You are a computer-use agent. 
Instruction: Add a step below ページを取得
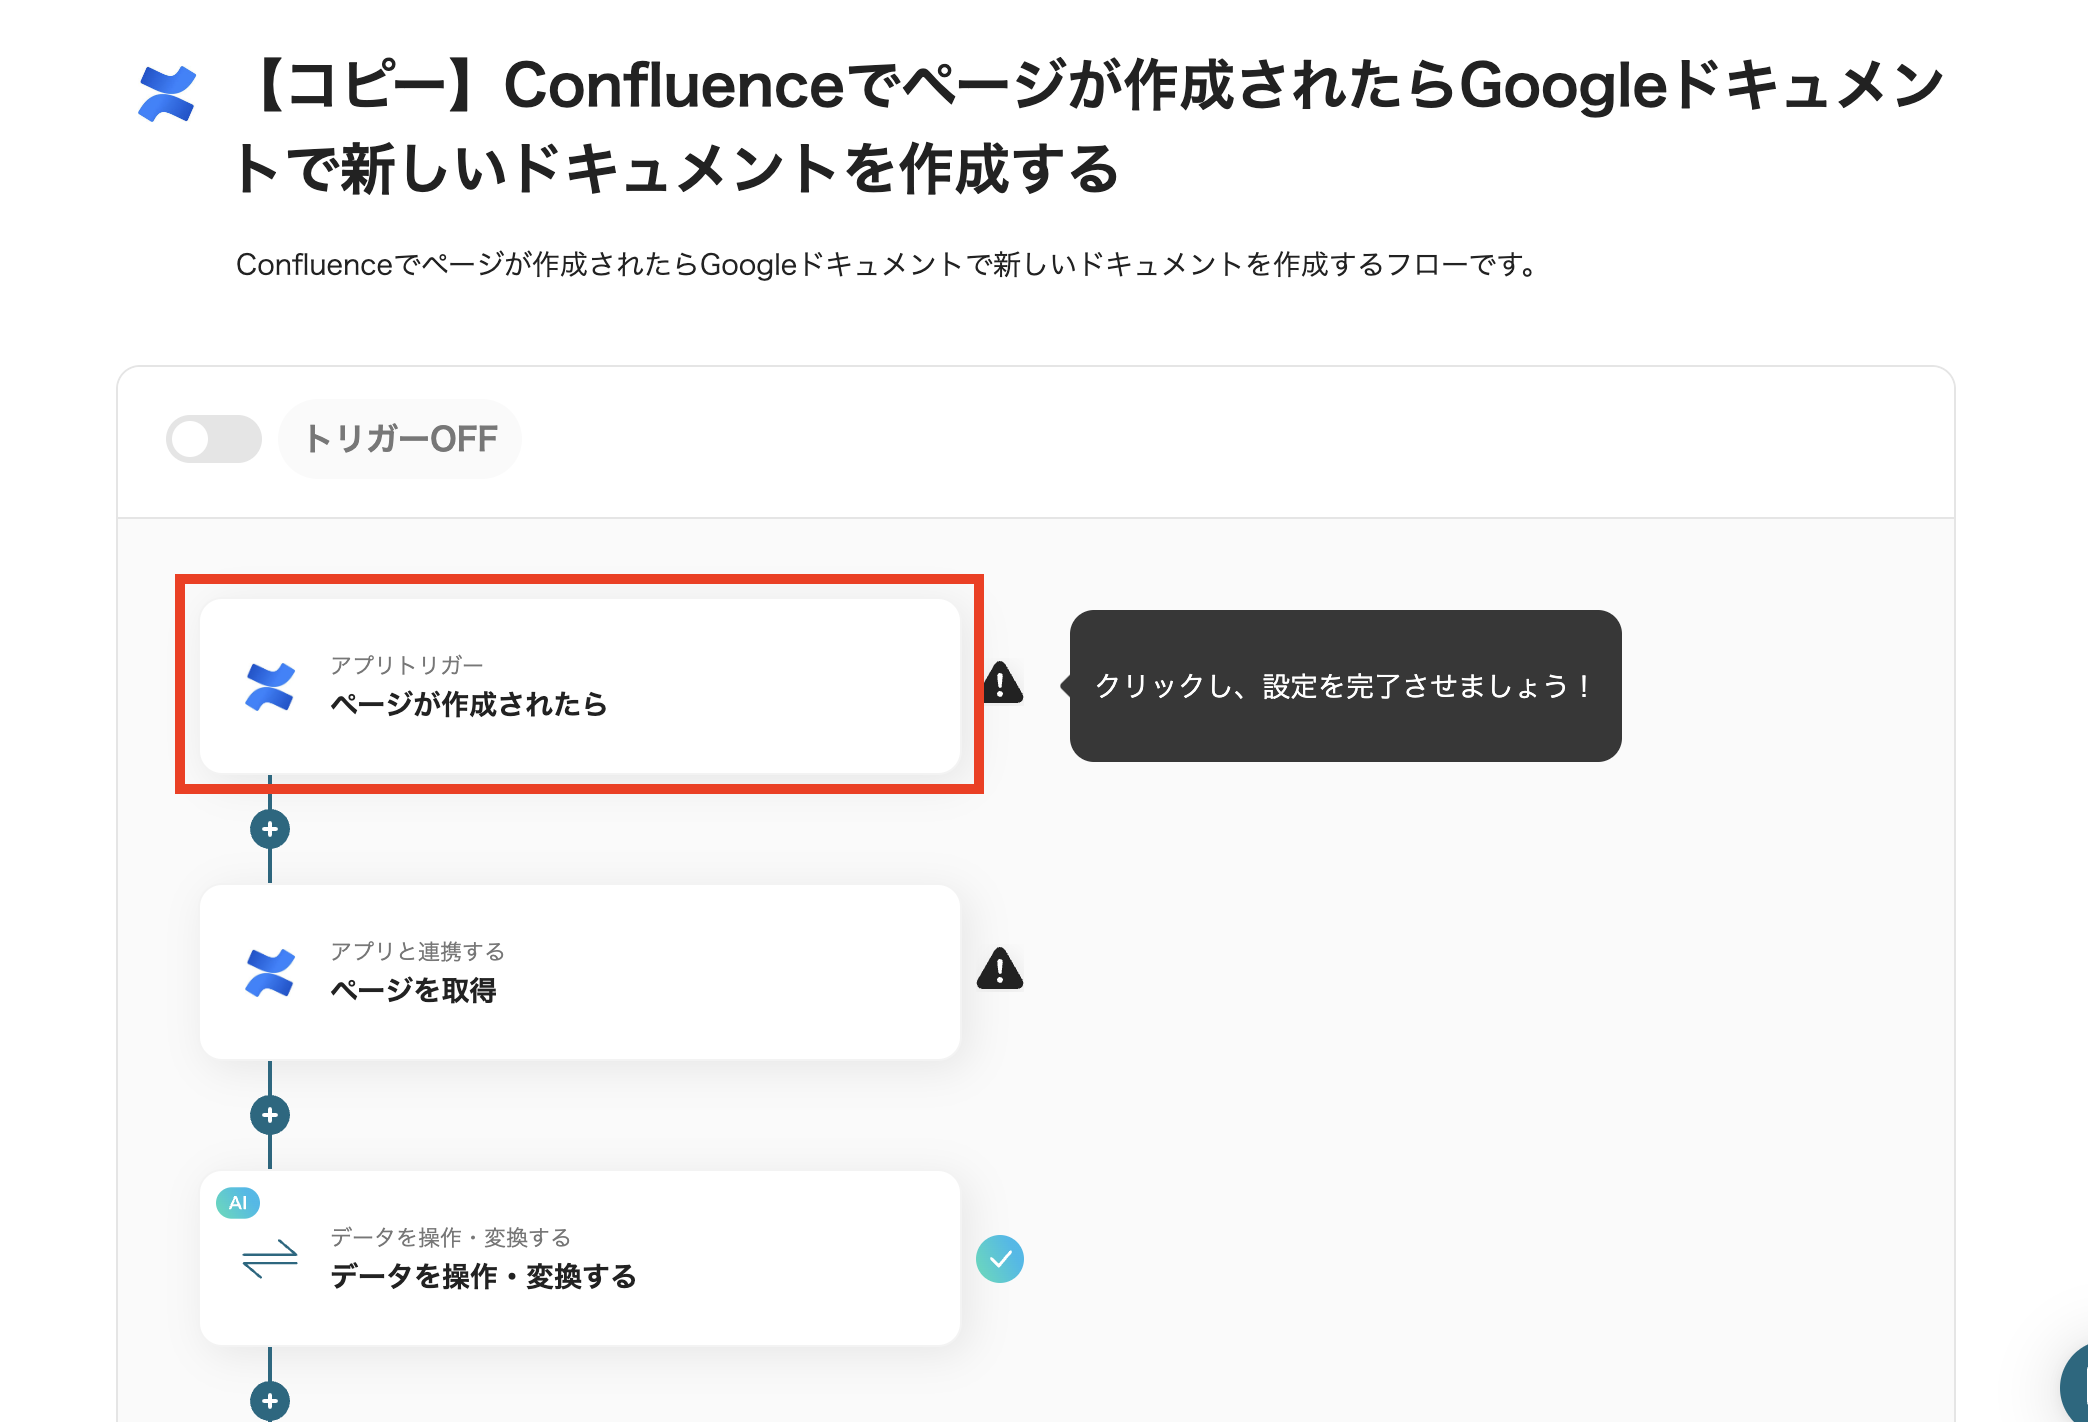coord(270,1115)
